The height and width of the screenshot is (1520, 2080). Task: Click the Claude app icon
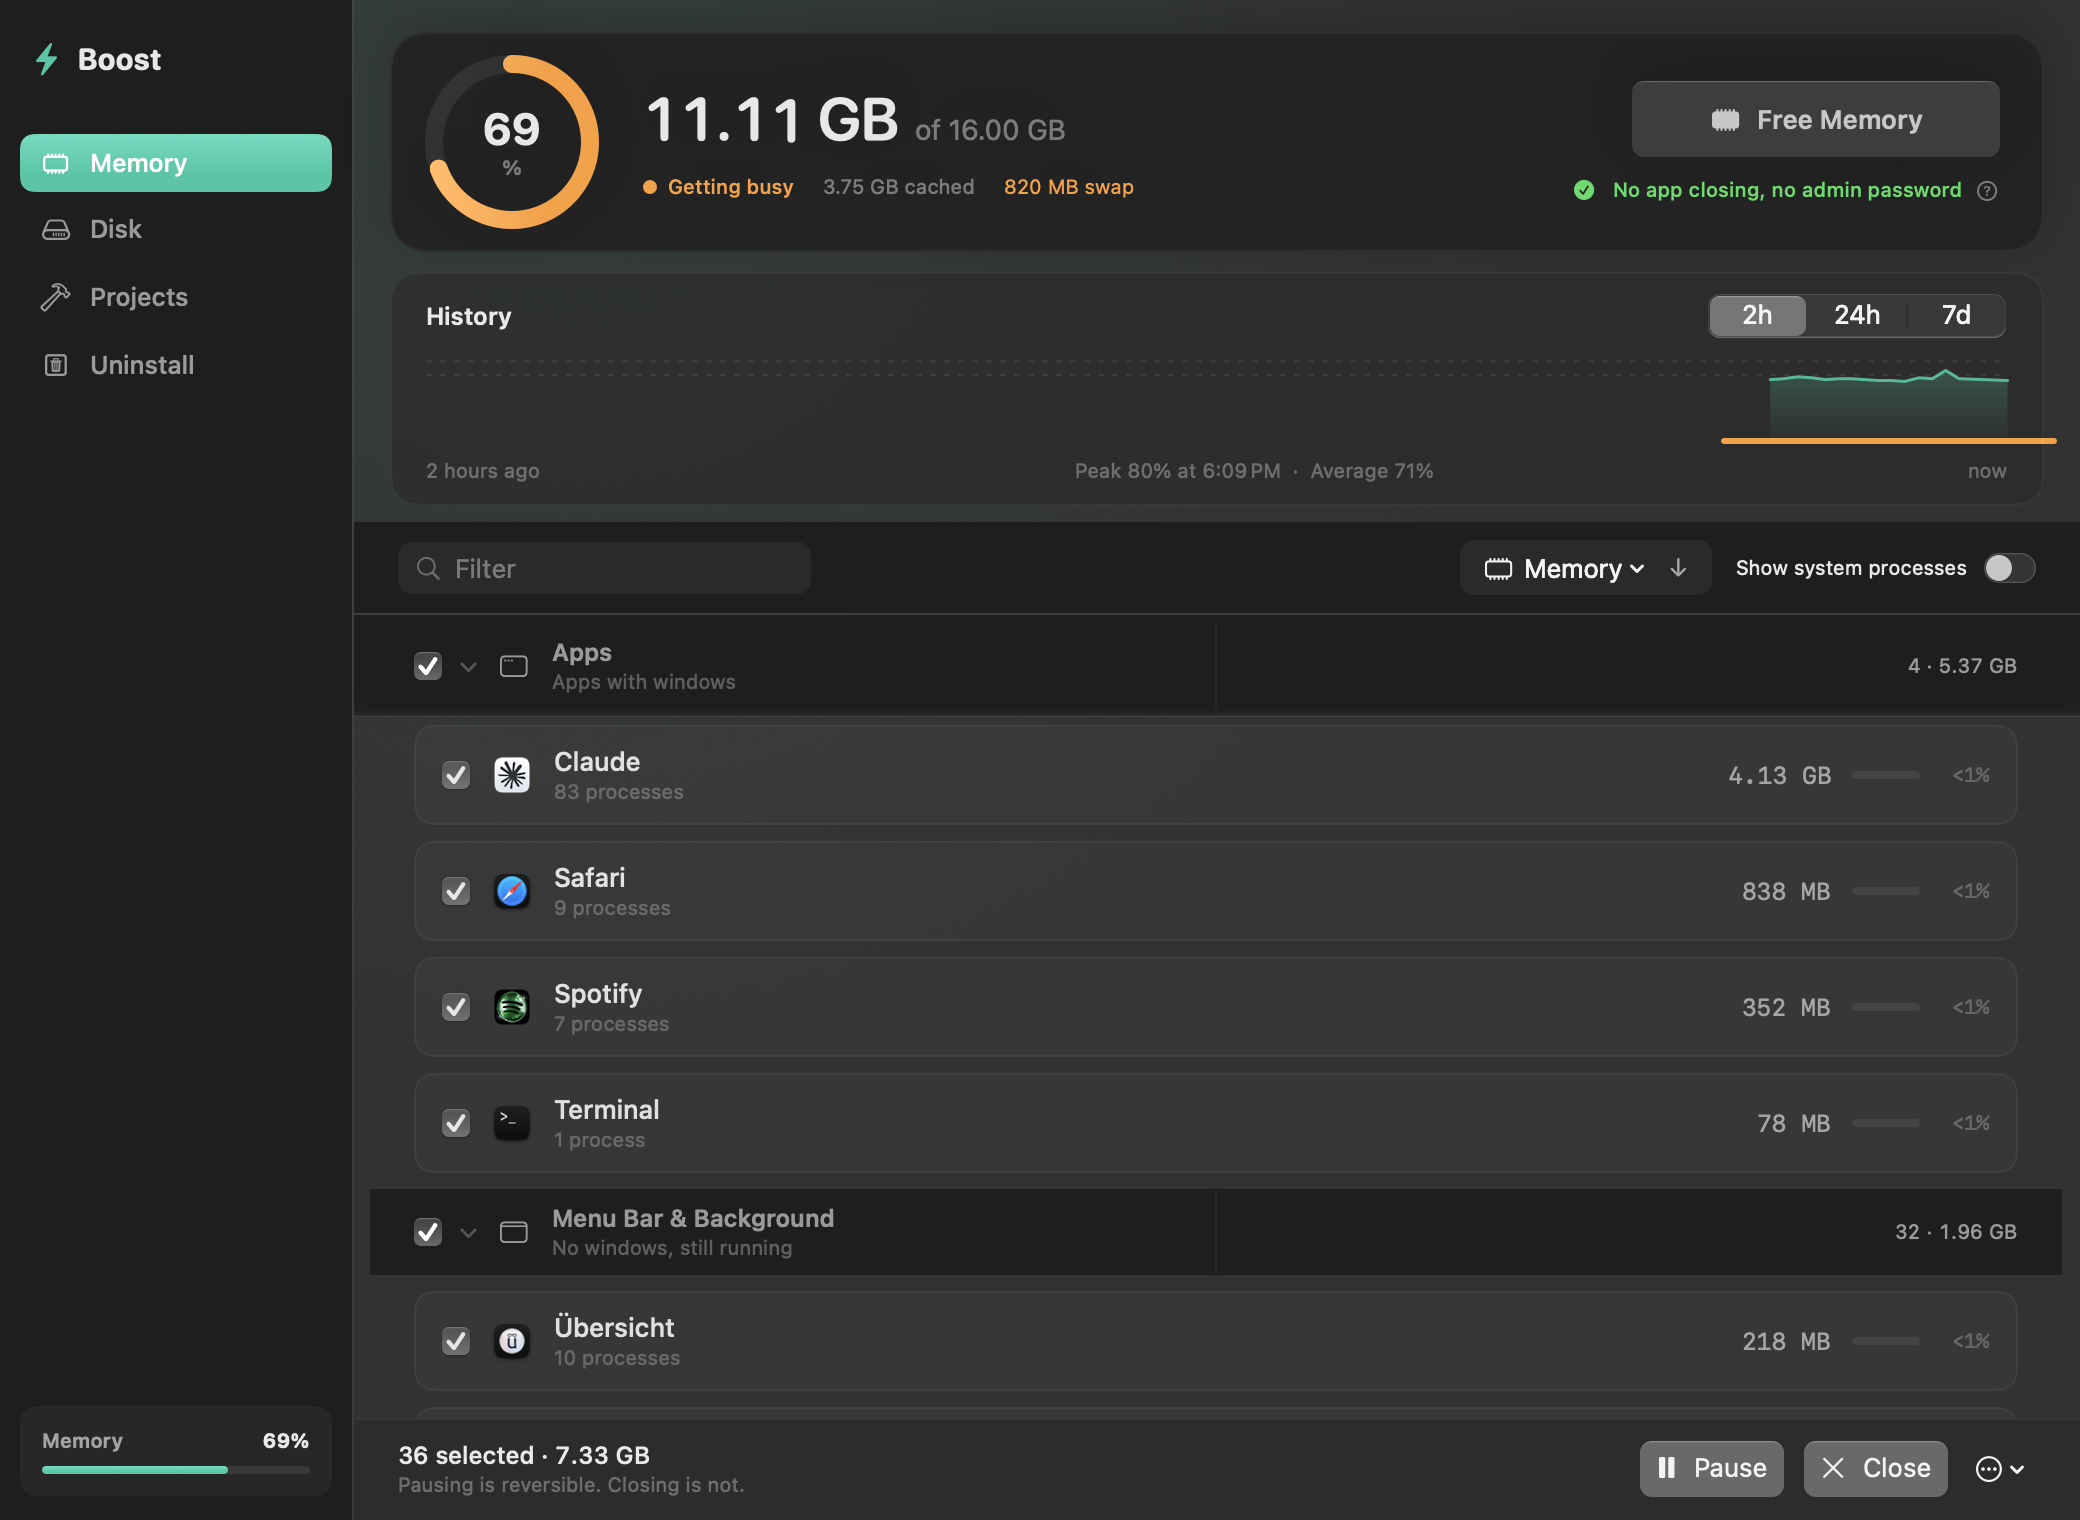[x=512, y=775]
